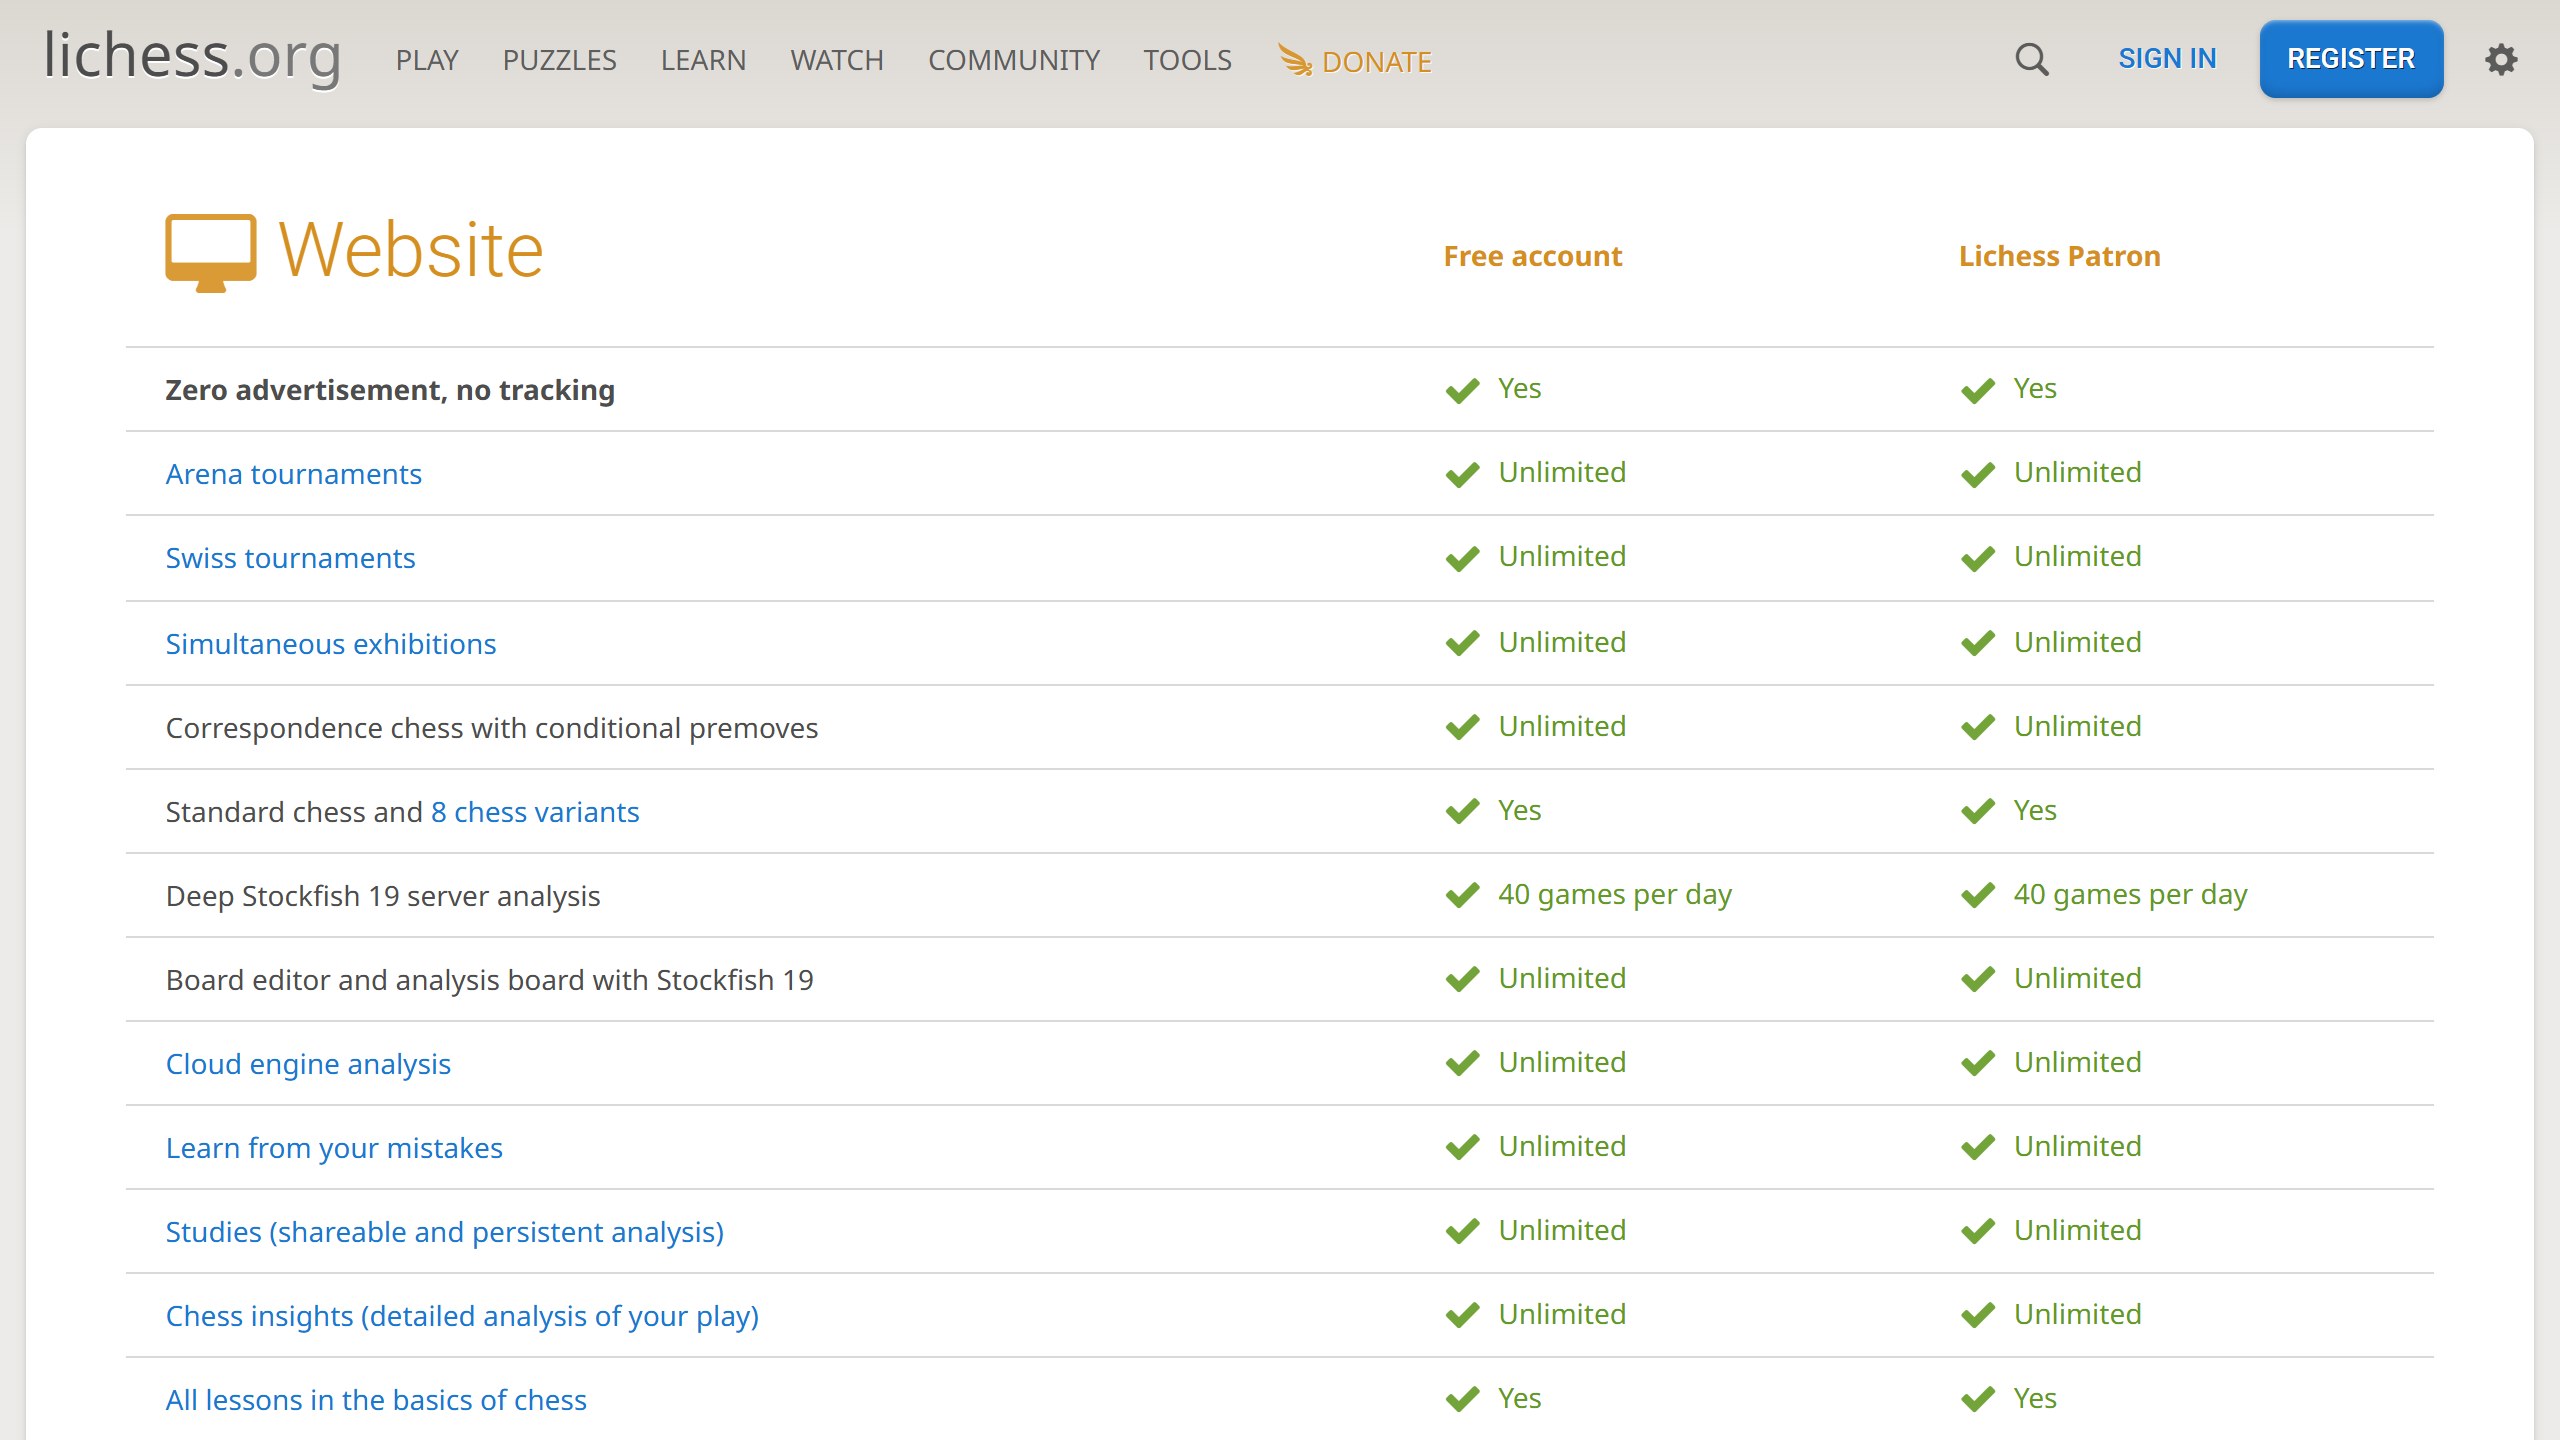Click Patron column 40 games per day
The image size is (2560, 1440).
2130,894
